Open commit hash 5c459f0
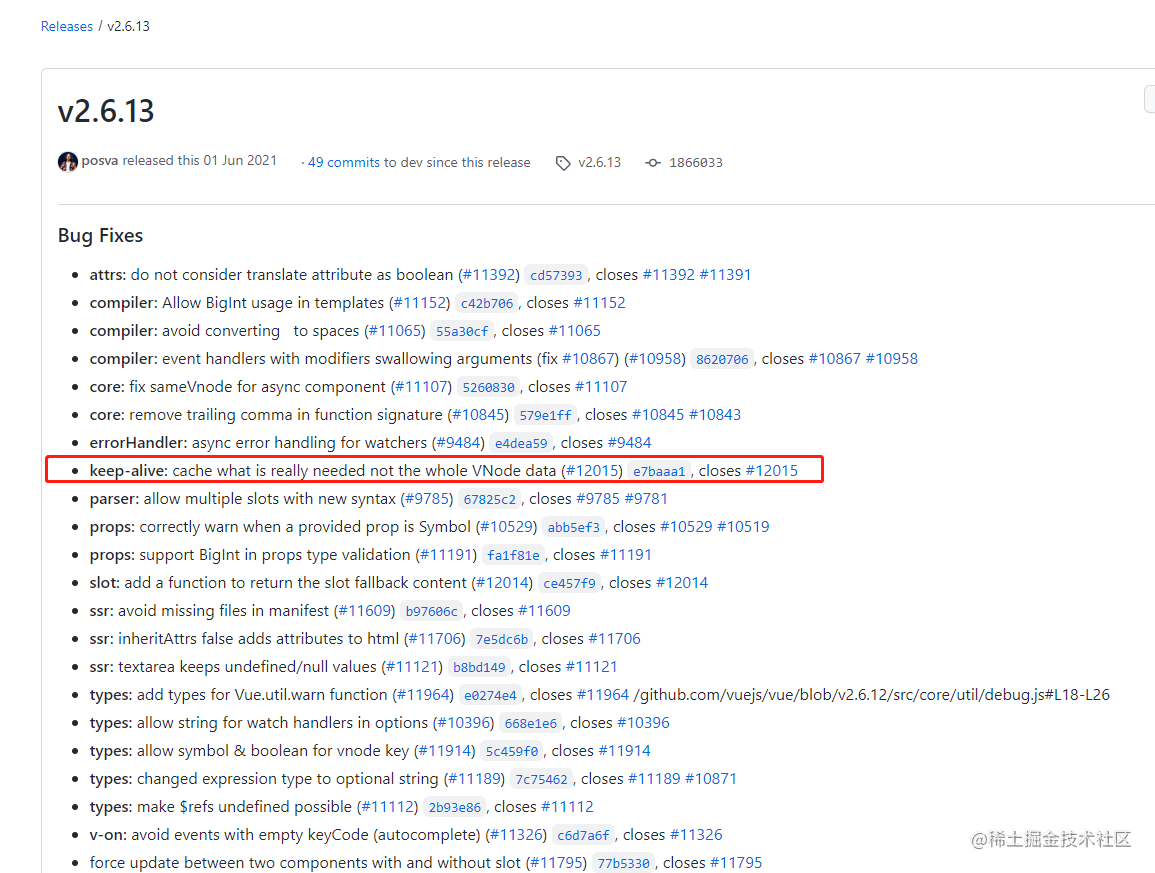 (x=512, y=751)
